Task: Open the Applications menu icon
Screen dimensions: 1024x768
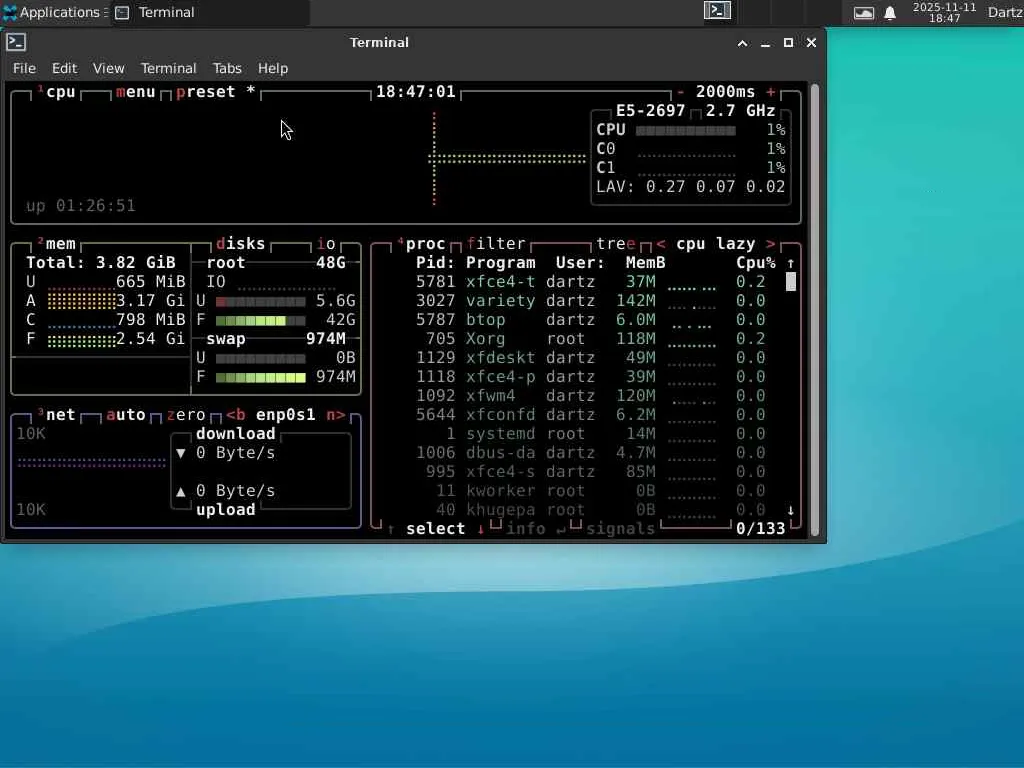Action: (10, 12)
